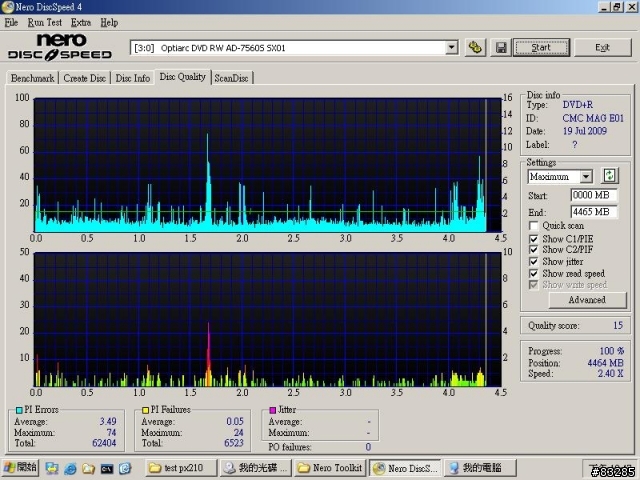Click the Start MB input field
The image size is (640, 480).
(593, 195)
